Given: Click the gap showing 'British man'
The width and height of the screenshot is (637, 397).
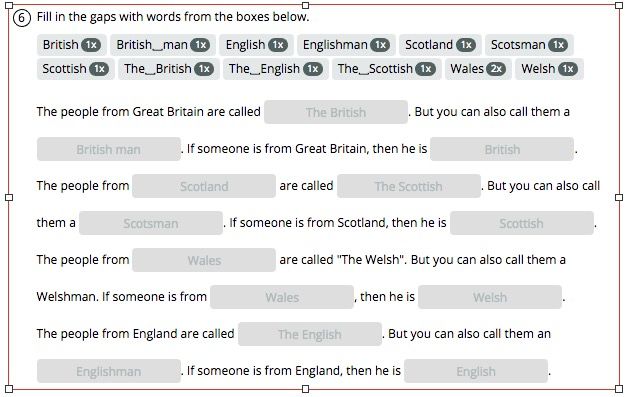Looking at the screenshot, I should (108, 149).
